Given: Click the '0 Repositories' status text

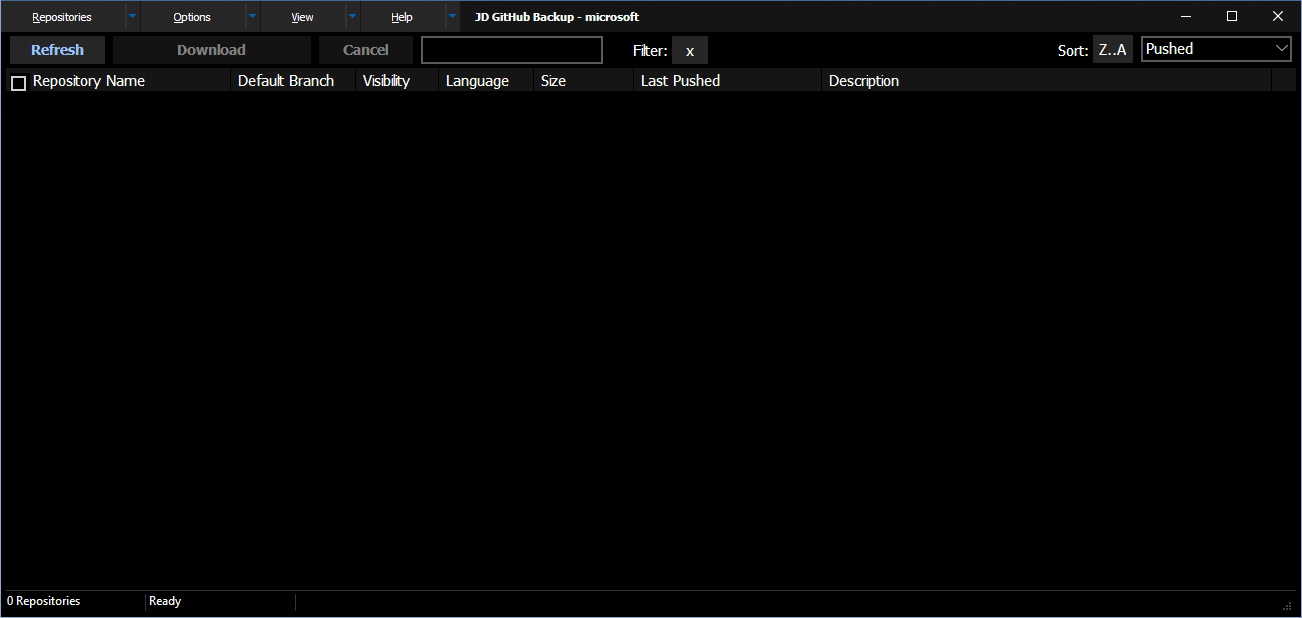Looking at the screenshot, I should pyautogui.click(x=44, y=601).
